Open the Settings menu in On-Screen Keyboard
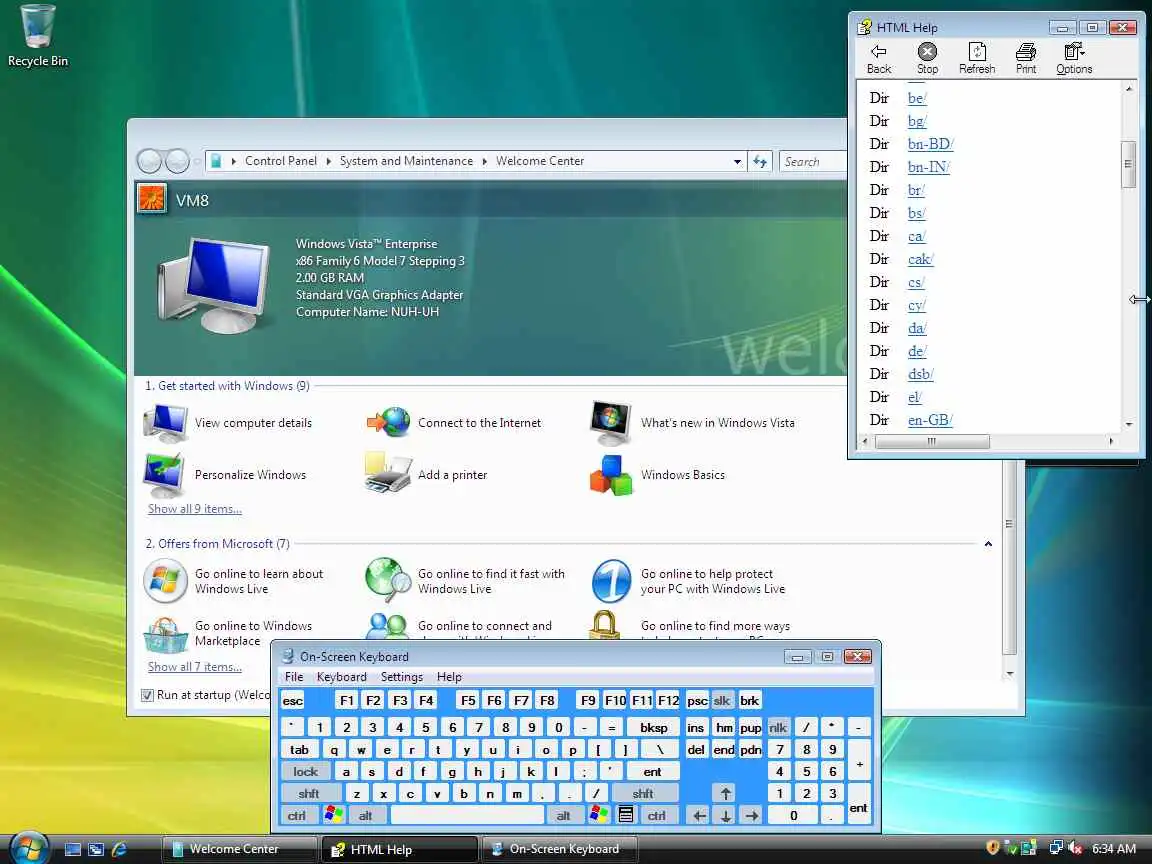Image resolution: width=1152 pixels, height=864 pixels. coord(402,677)
